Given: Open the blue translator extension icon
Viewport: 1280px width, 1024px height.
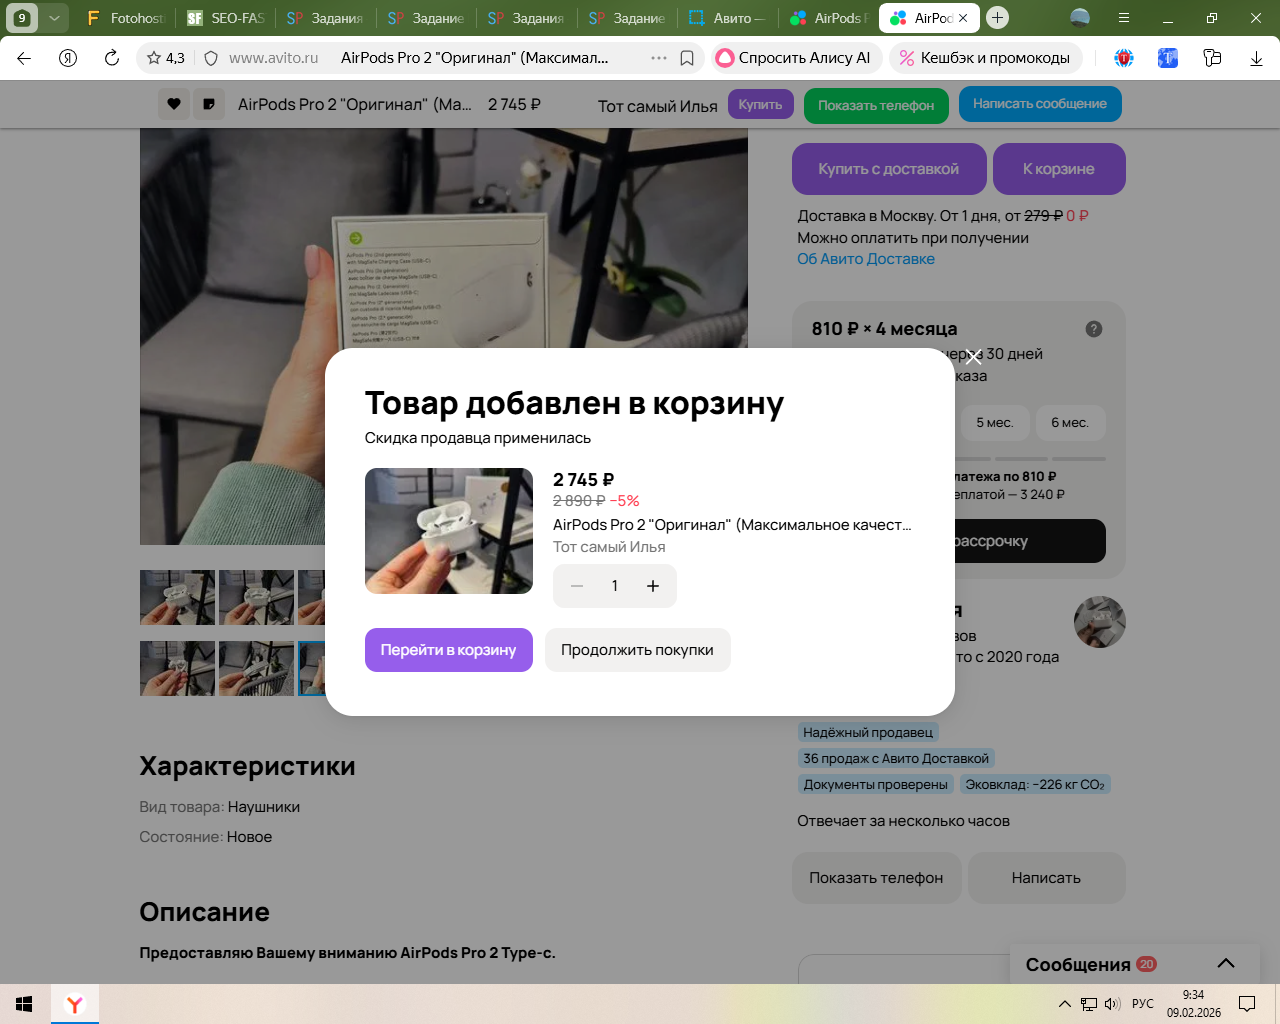Looking at the screenshot, I should [1168, 58].
